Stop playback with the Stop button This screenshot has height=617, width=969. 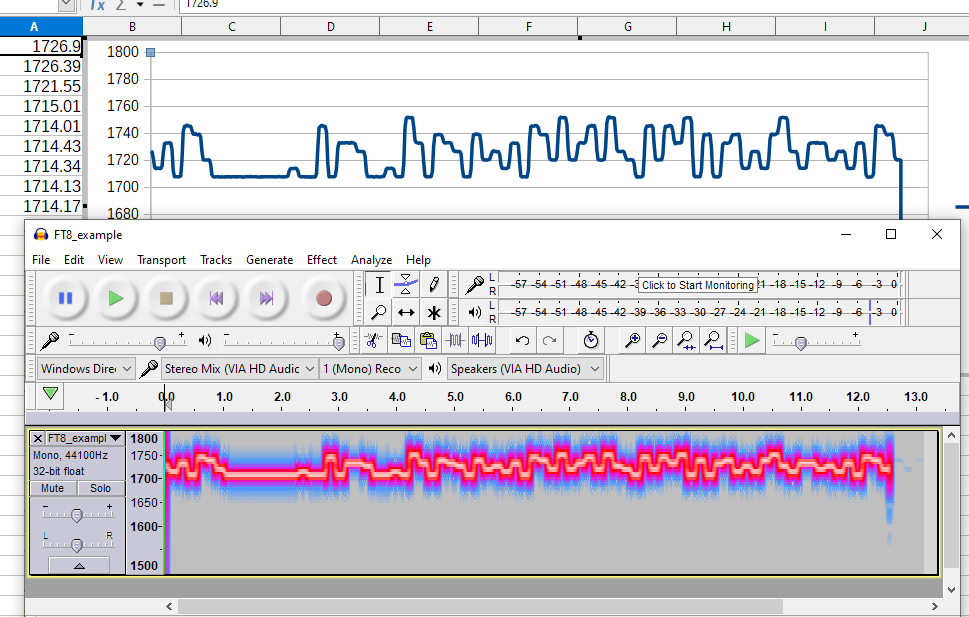click(166, 299)
